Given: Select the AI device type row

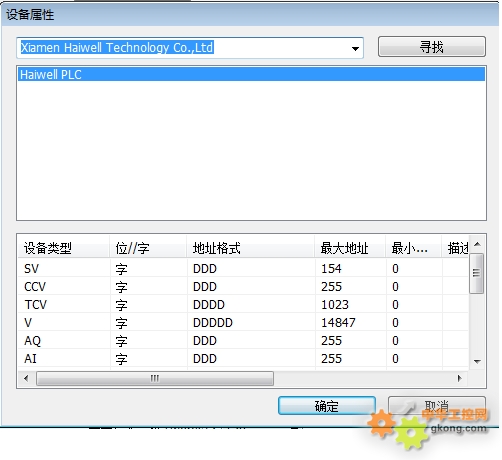Looking at the screenshot, I should tap(243, 359).
